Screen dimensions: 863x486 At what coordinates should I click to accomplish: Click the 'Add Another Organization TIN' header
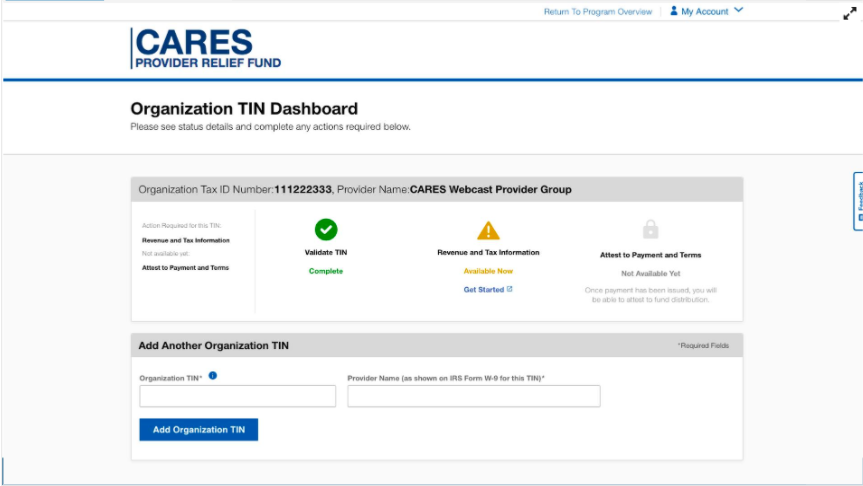coord(214,346)
